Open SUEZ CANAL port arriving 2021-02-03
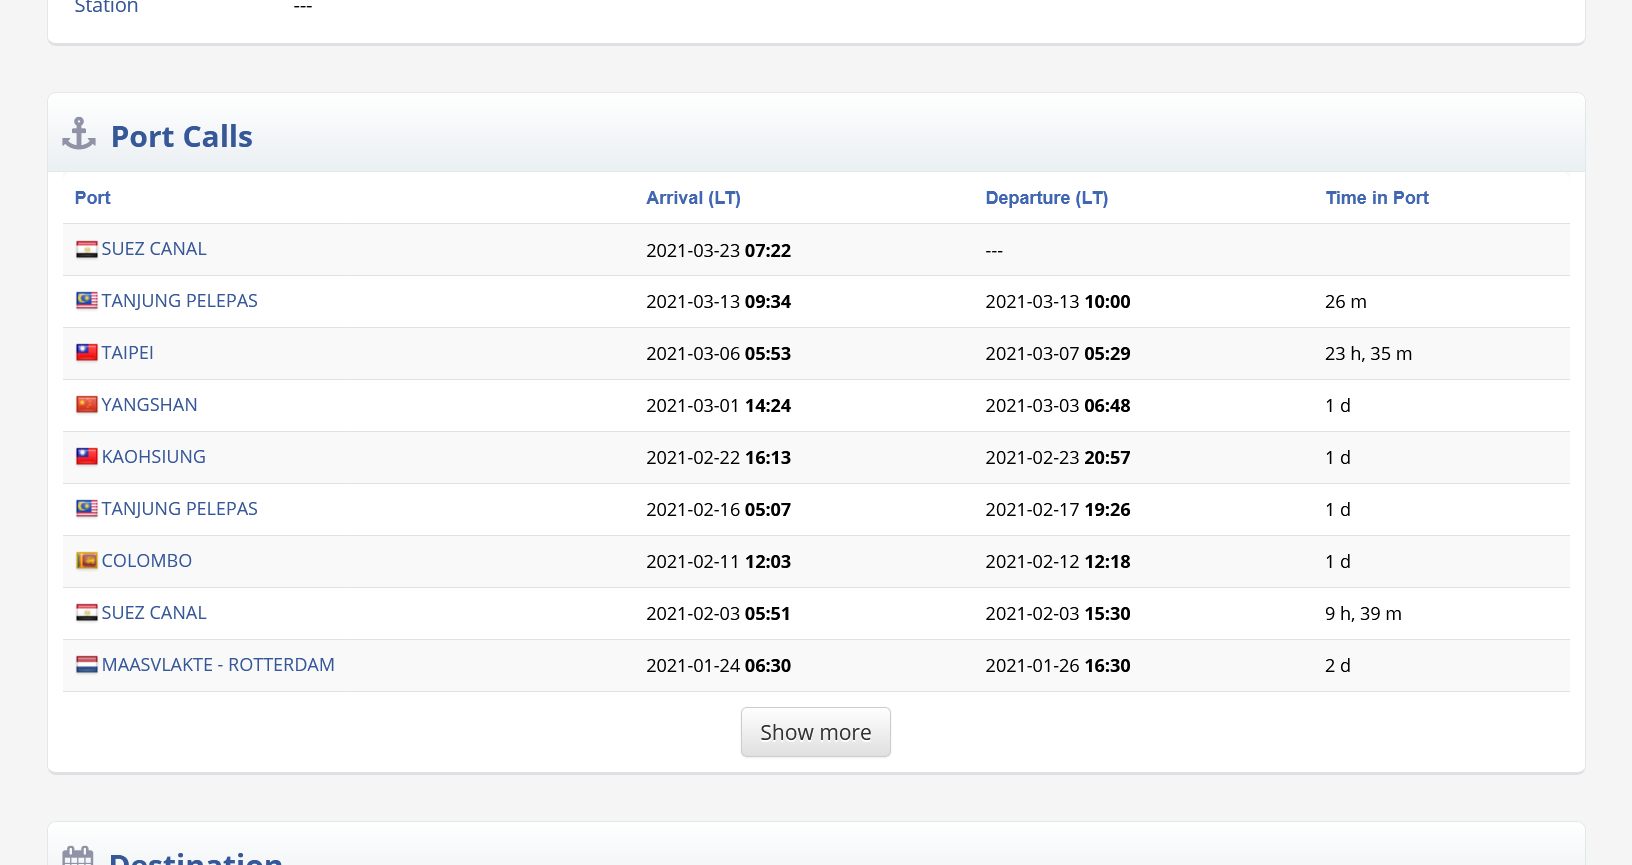The width and height of the screenshot is (1632, 865). [154, 613]
